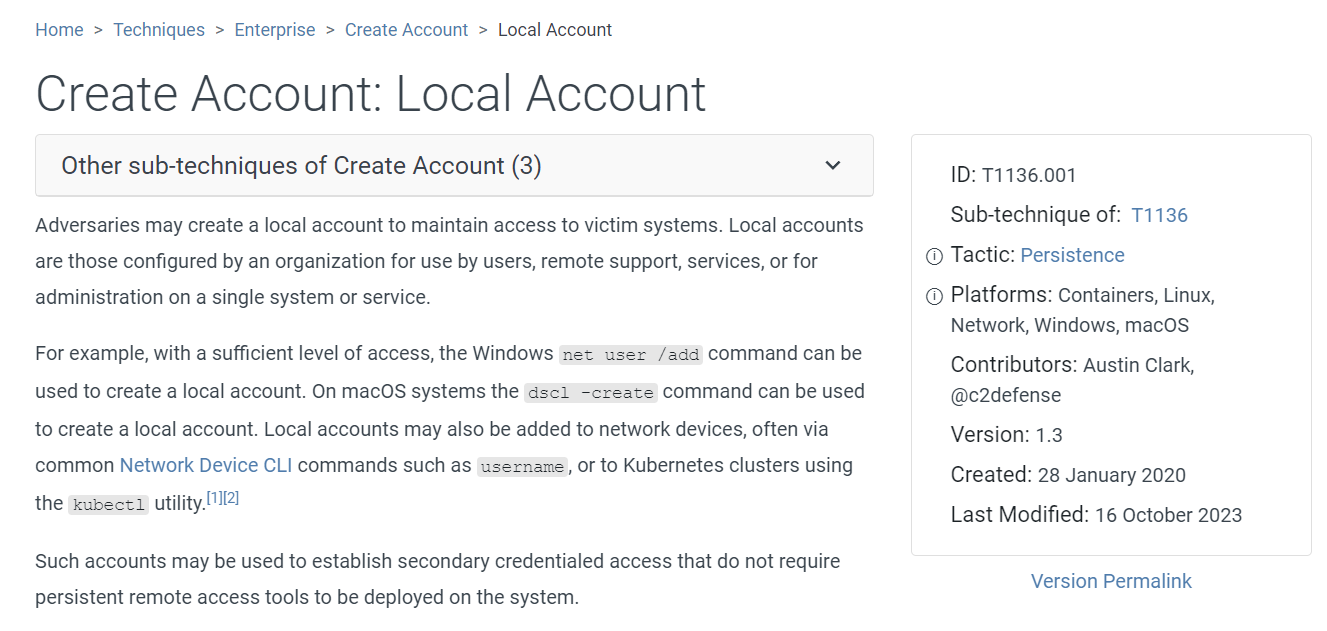Image resolution: width=1327 pixels, height=631 pixels.
Task: Expand the sub-techniques chevron arrow
Action: (832, 166)
